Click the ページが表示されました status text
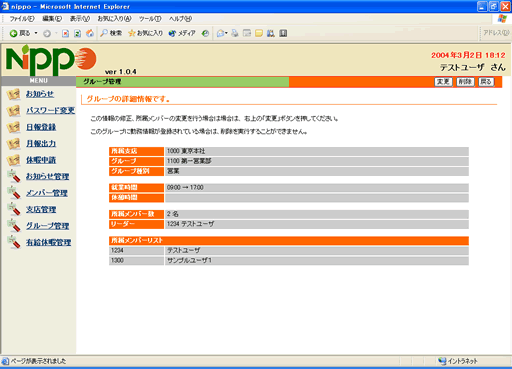Viewport: 512px width, 369px height. [38, 361]
